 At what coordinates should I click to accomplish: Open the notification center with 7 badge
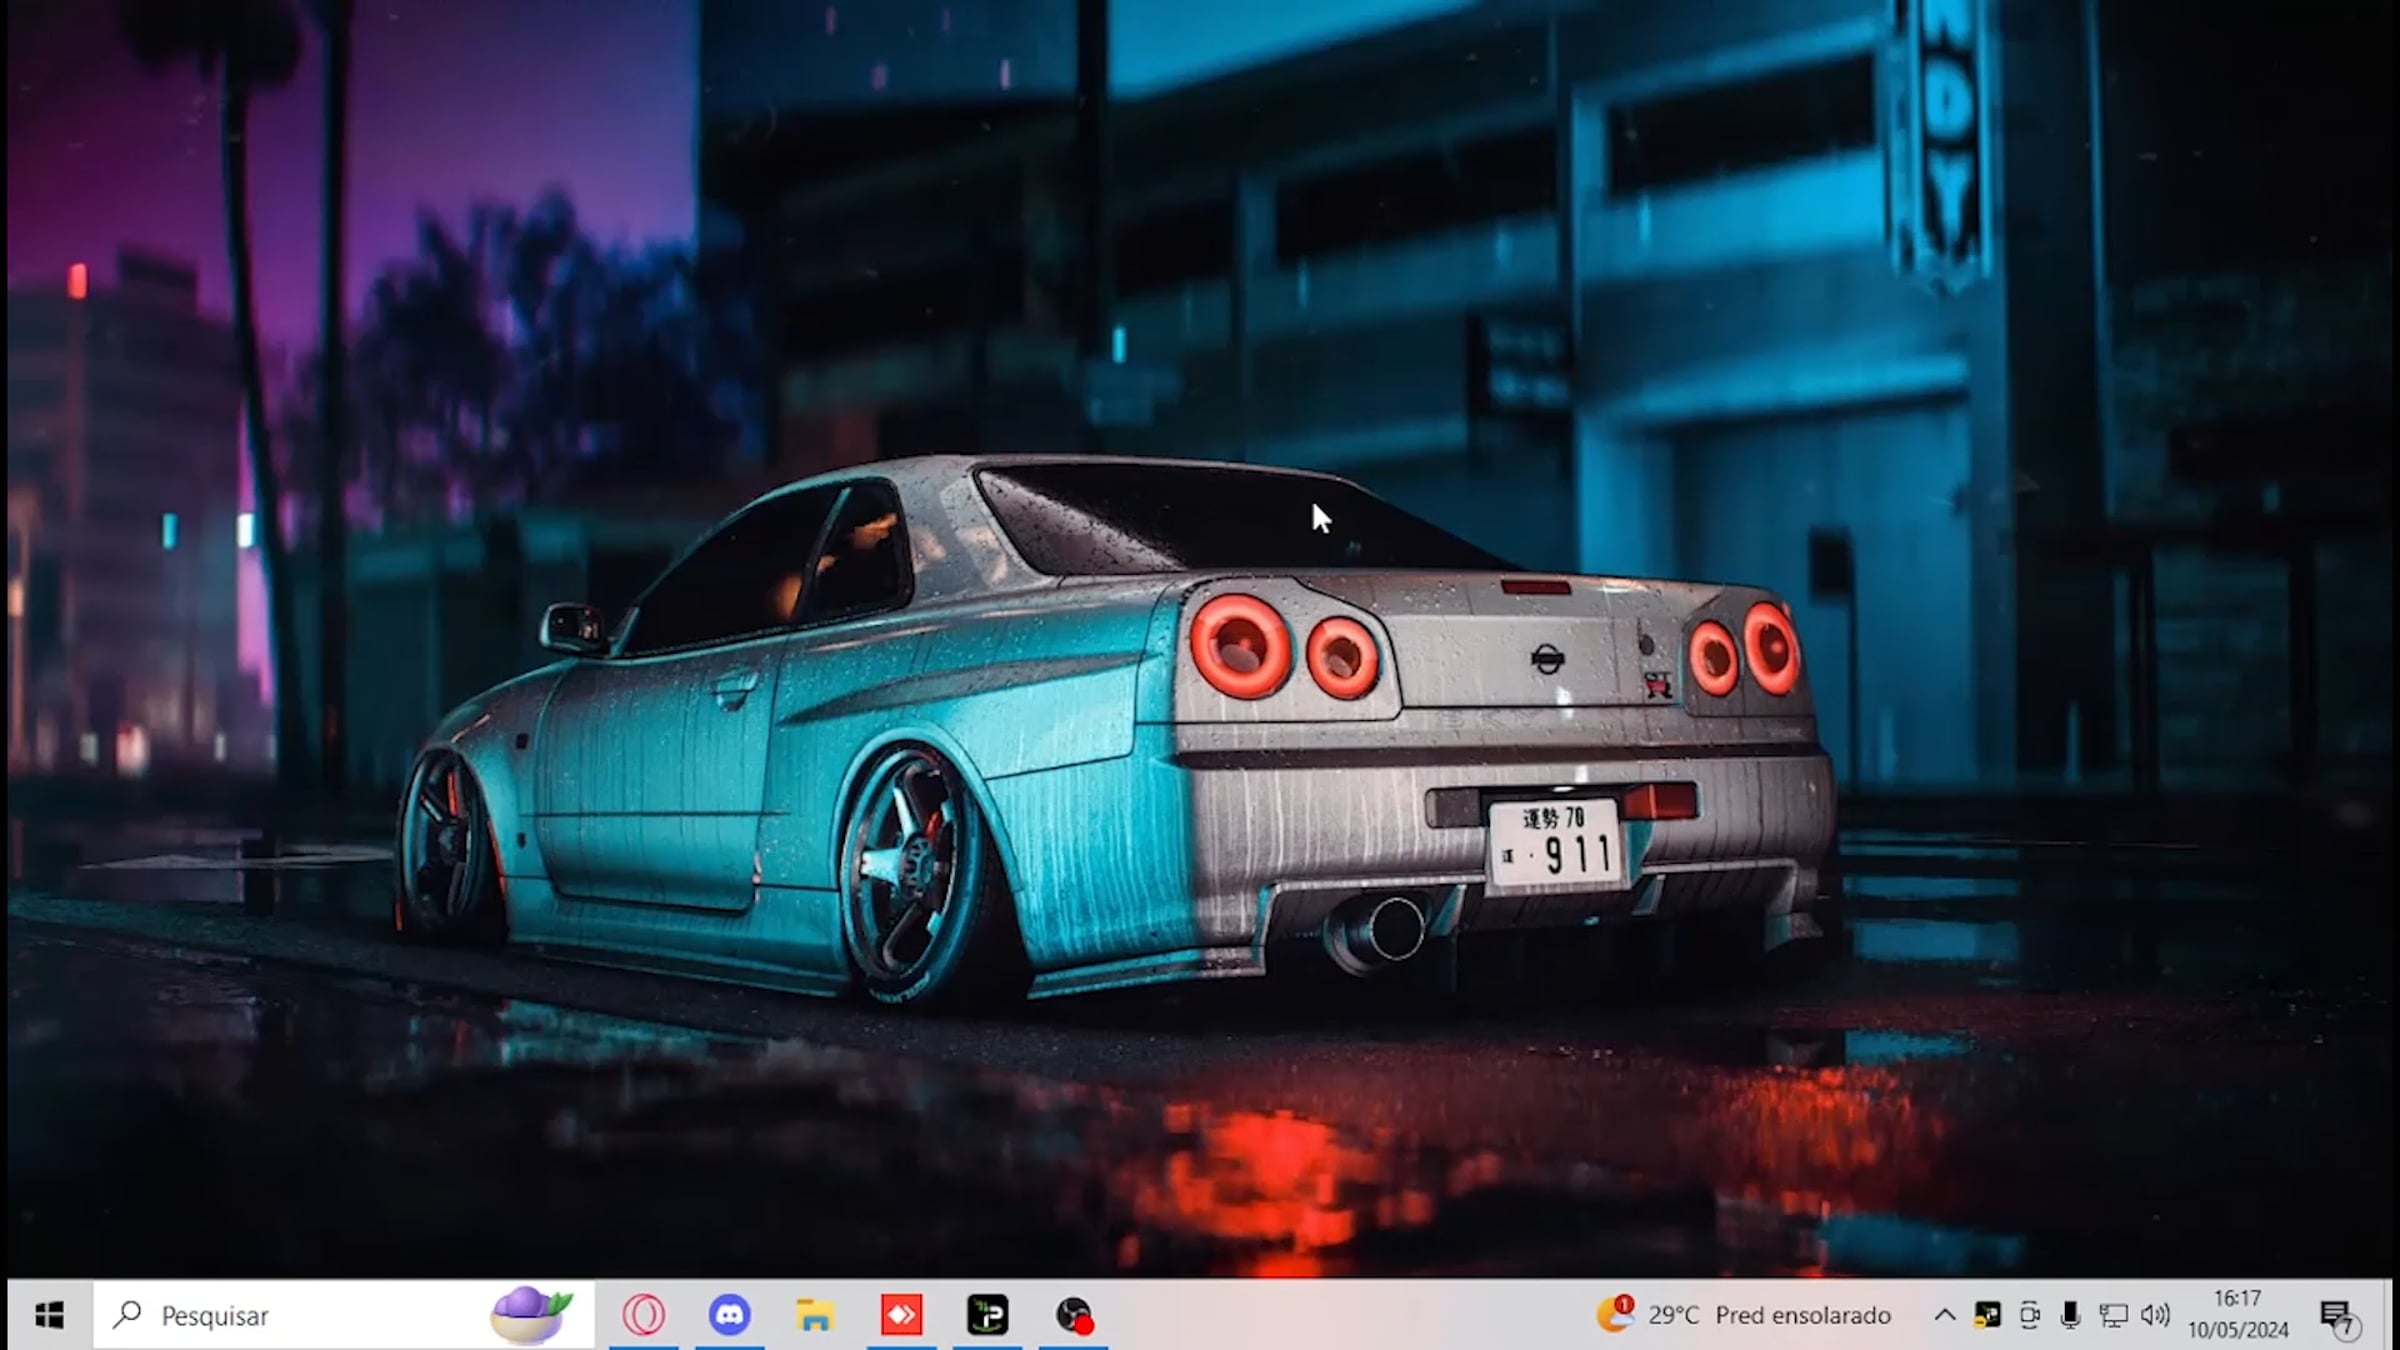[x=2338, y=1316]
